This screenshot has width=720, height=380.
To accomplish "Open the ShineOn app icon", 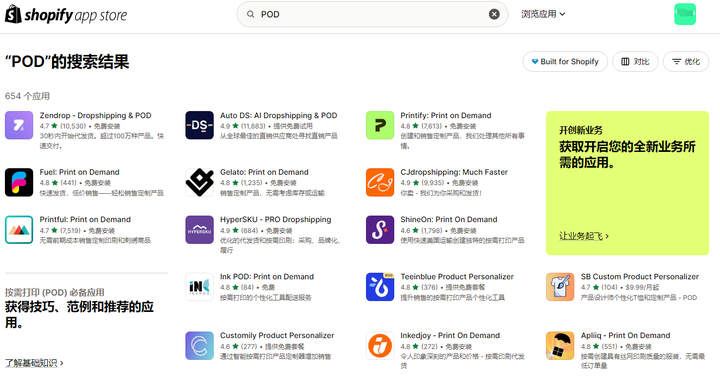I will 380,229.
